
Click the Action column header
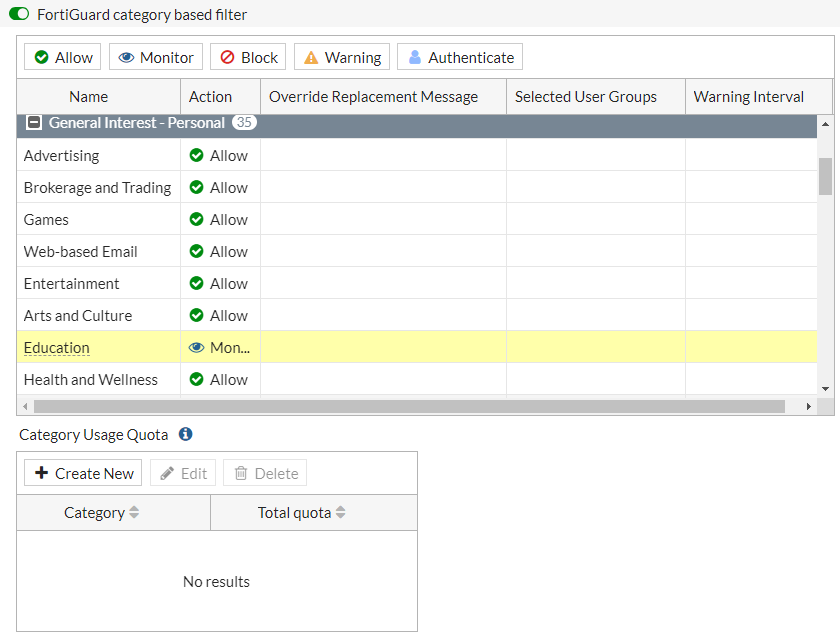click(221, 96)
